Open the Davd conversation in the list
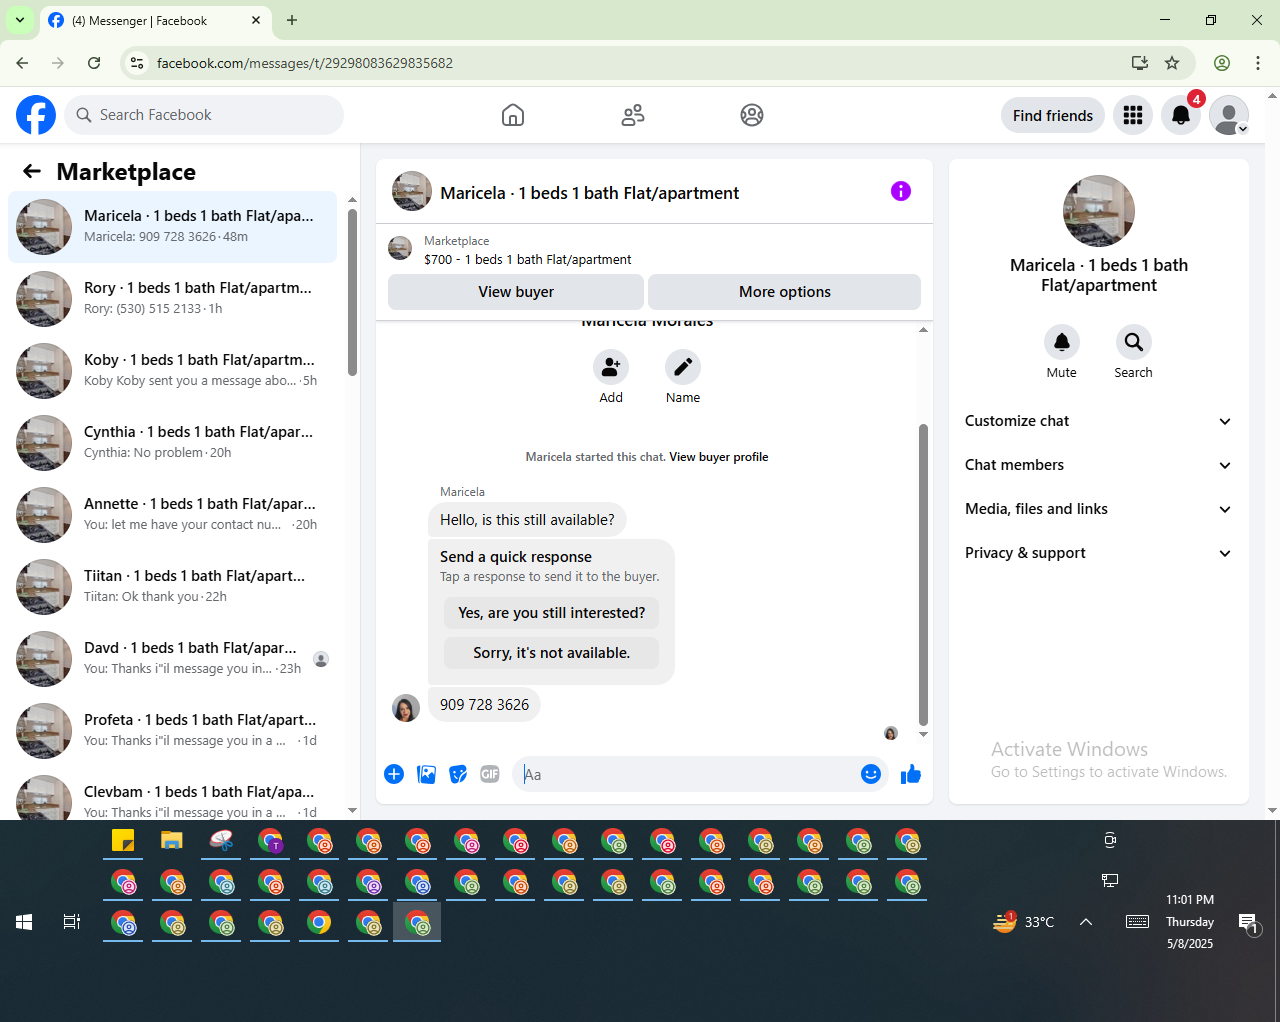 [x=172, y=659]
